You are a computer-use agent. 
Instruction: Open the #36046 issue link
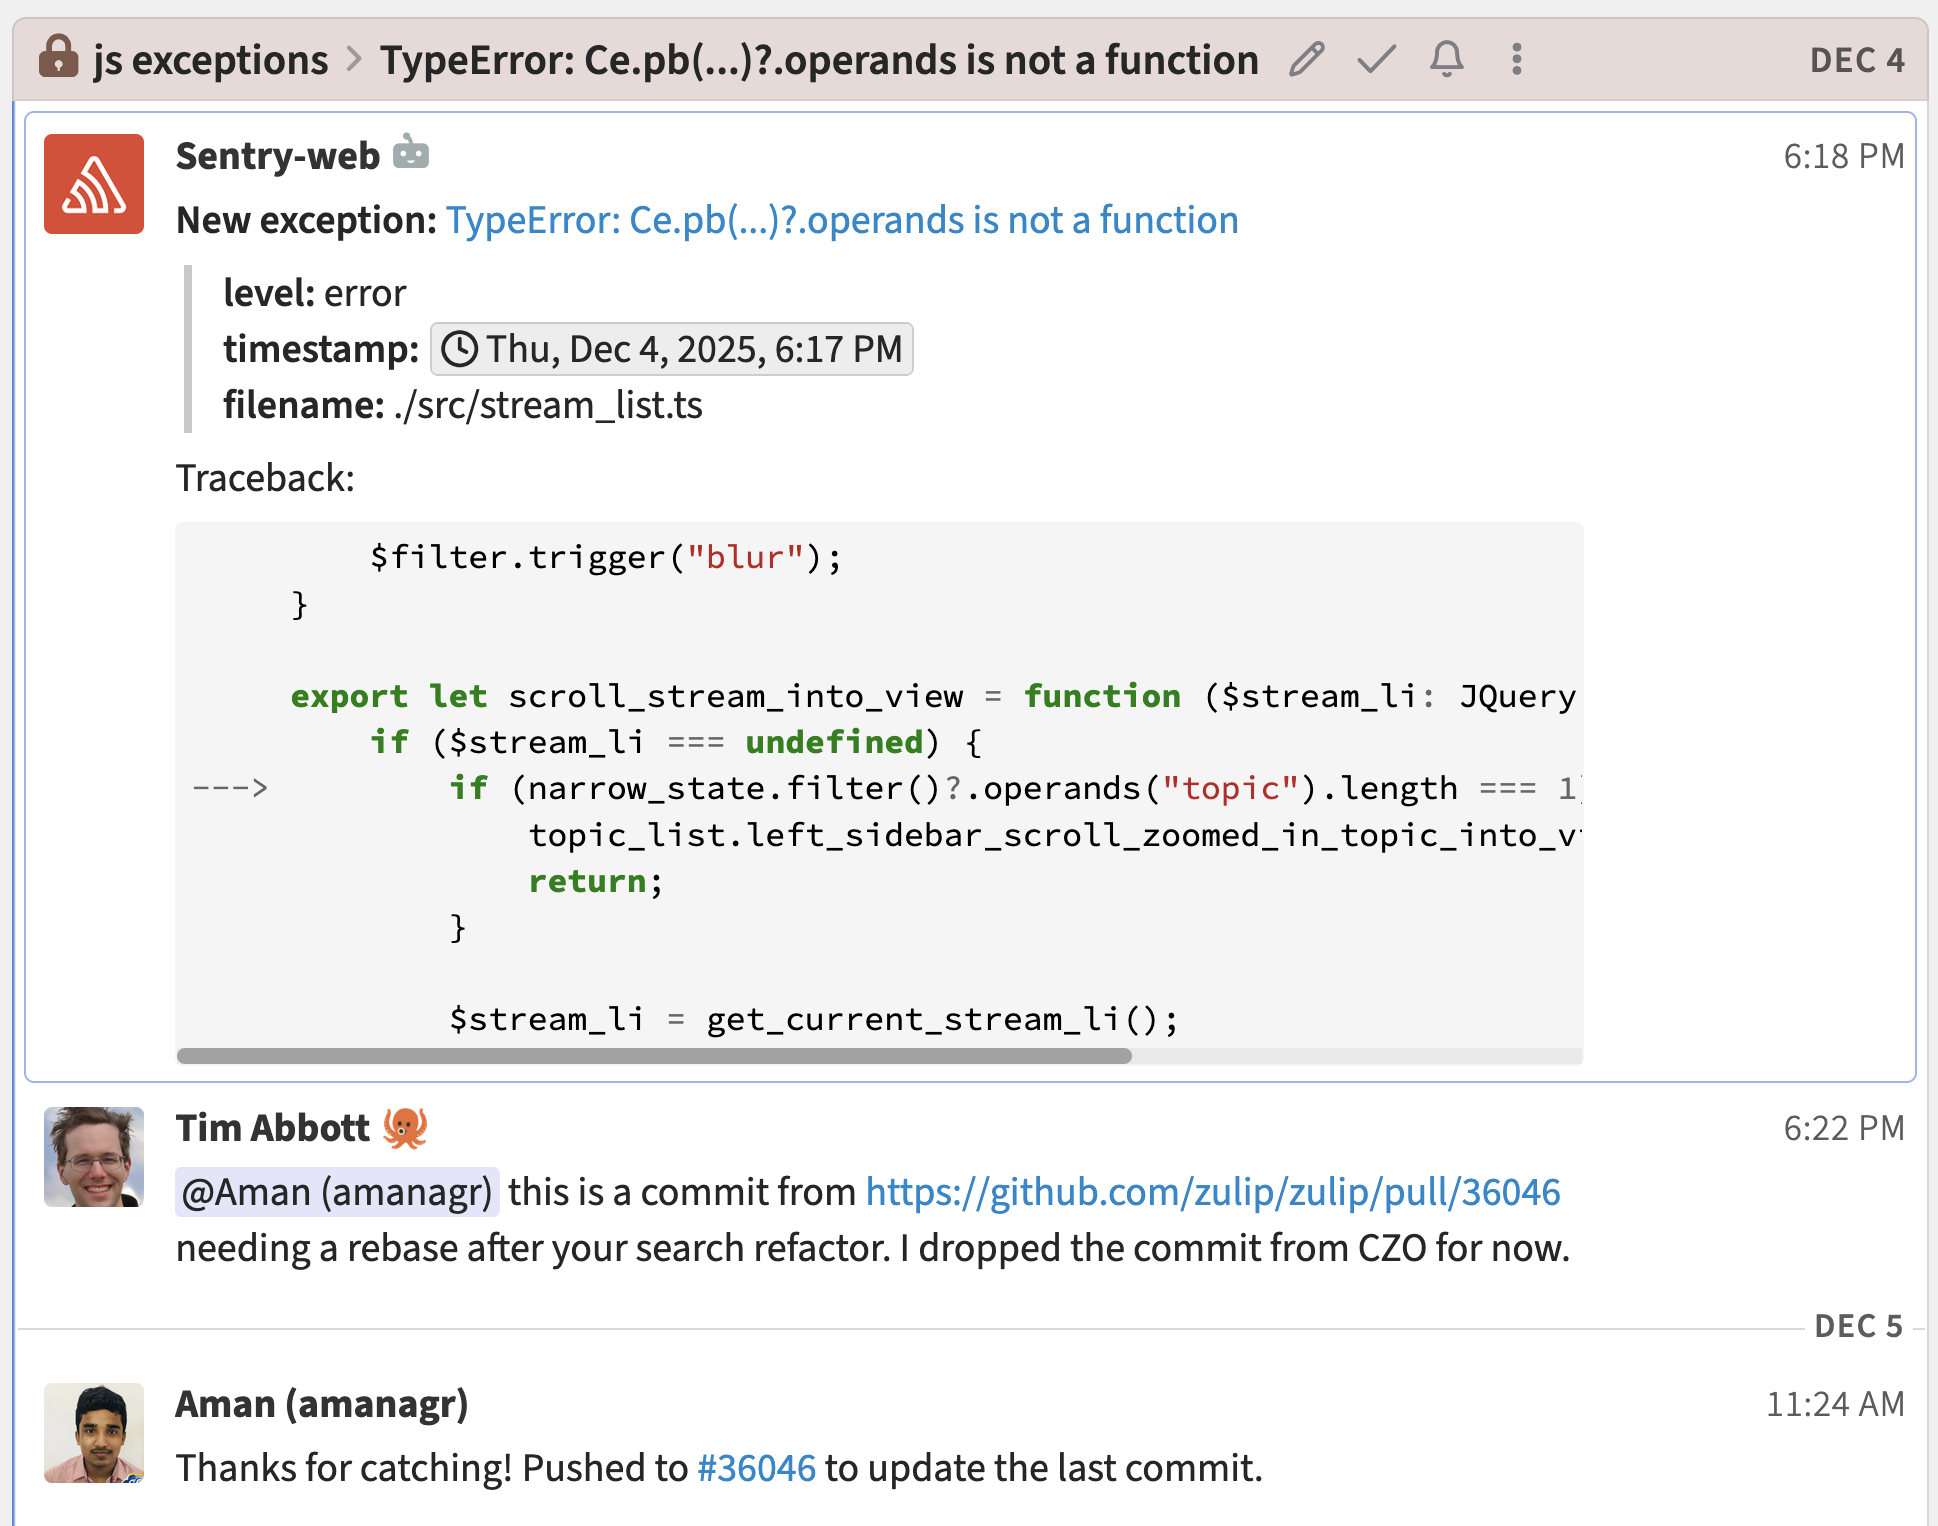pos(756,1468)
